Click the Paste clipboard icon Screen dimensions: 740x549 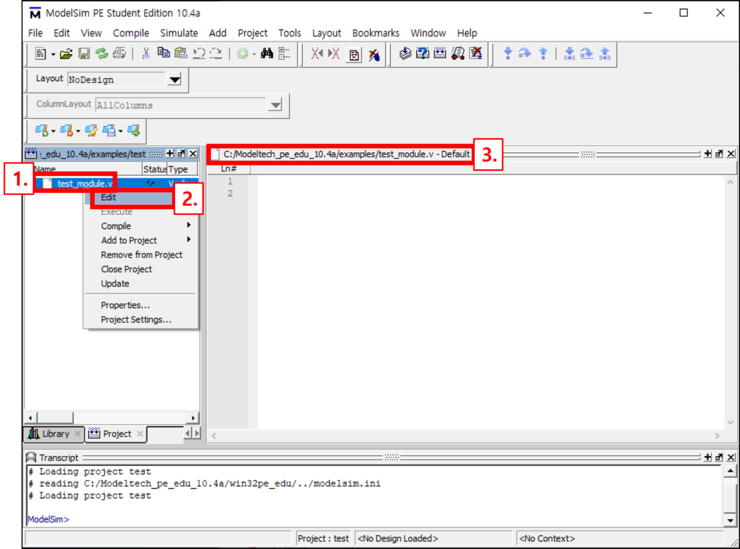(x=181, y=53)
